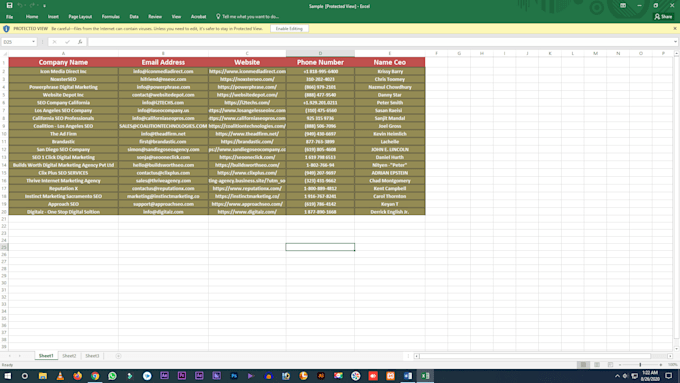Select Page Break Preview icon in status bar
Viewport: 680px width, 383px height.
point(610,365)
